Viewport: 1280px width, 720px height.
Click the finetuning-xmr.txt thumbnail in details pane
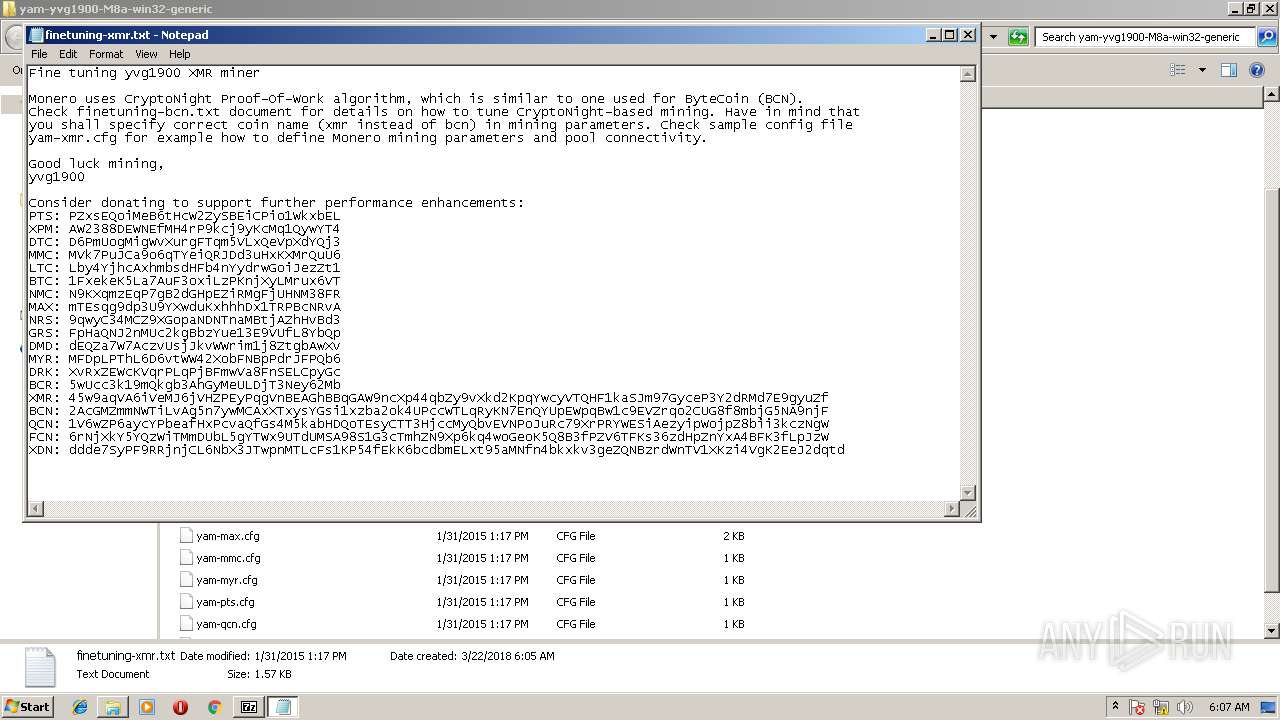(40, 666)
